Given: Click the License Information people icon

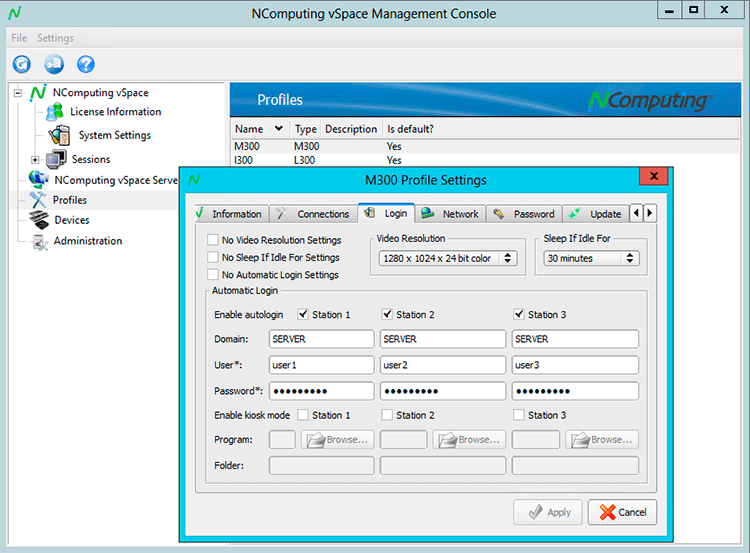Looking at the screenshot, I should [x=55, y=112].
